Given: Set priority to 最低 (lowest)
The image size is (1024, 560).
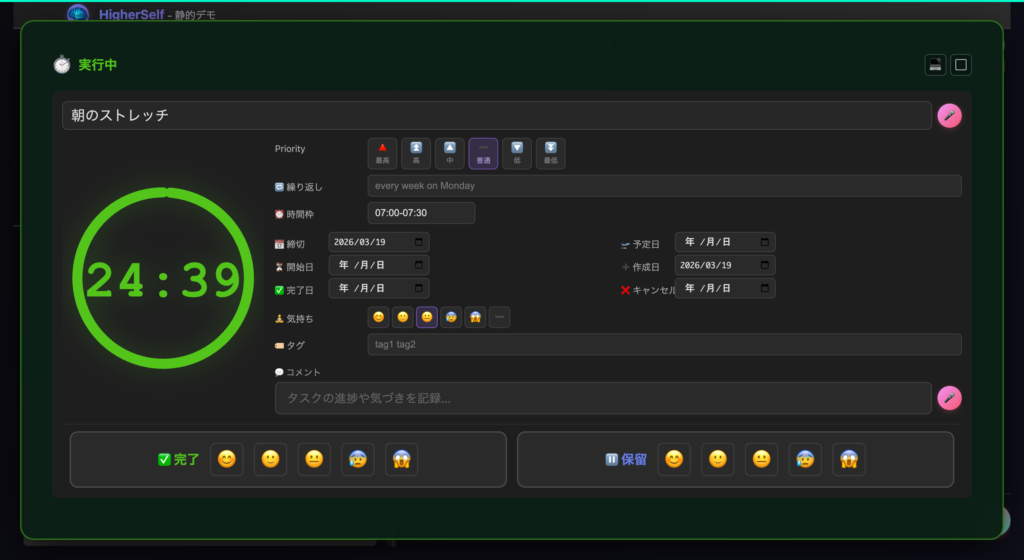Looking at the screenshot, I should (x=550, y=153).
